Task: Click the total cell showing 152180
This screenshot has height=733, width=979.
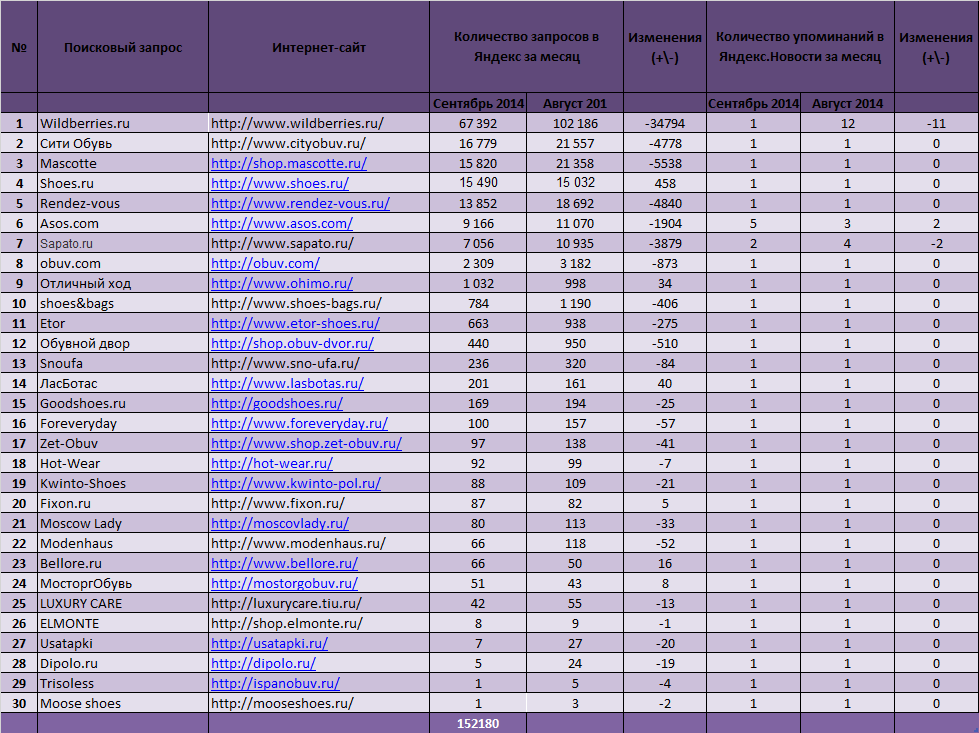Action: pos(477,723)
